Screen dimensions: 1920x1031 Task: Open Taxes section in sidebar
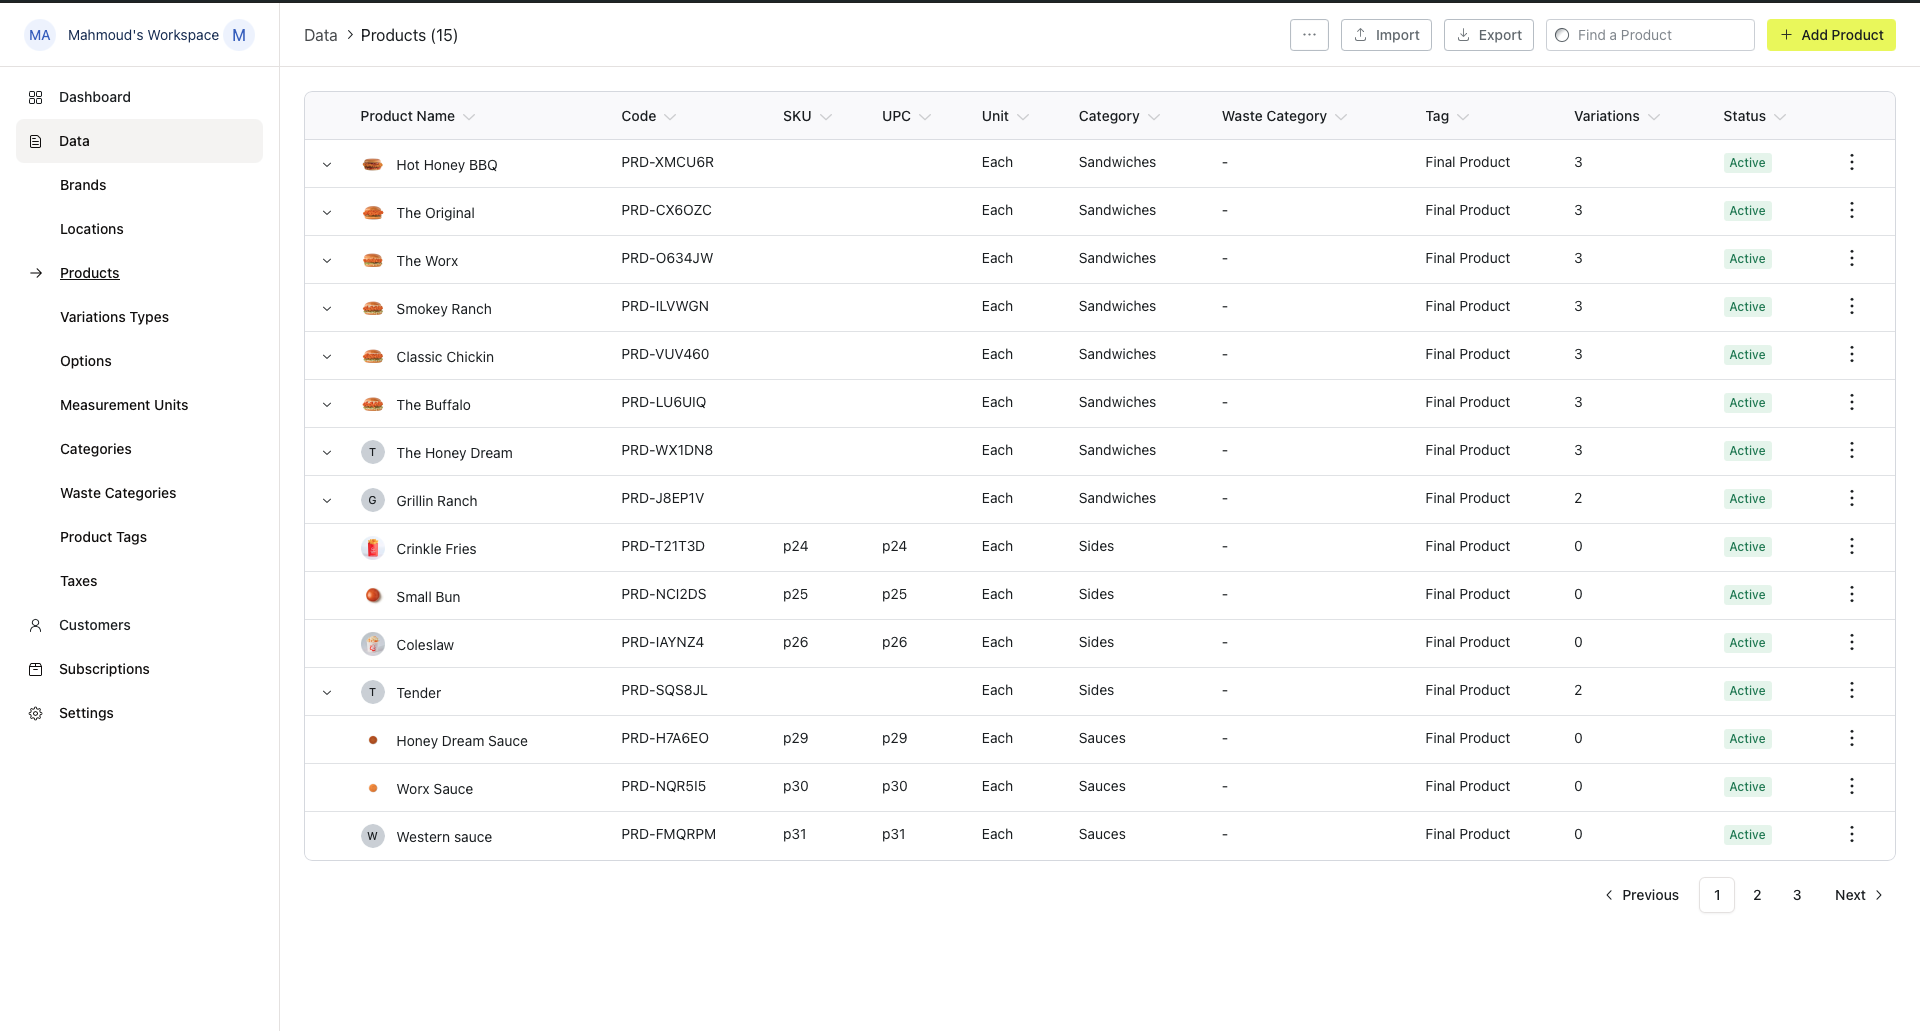79,581
